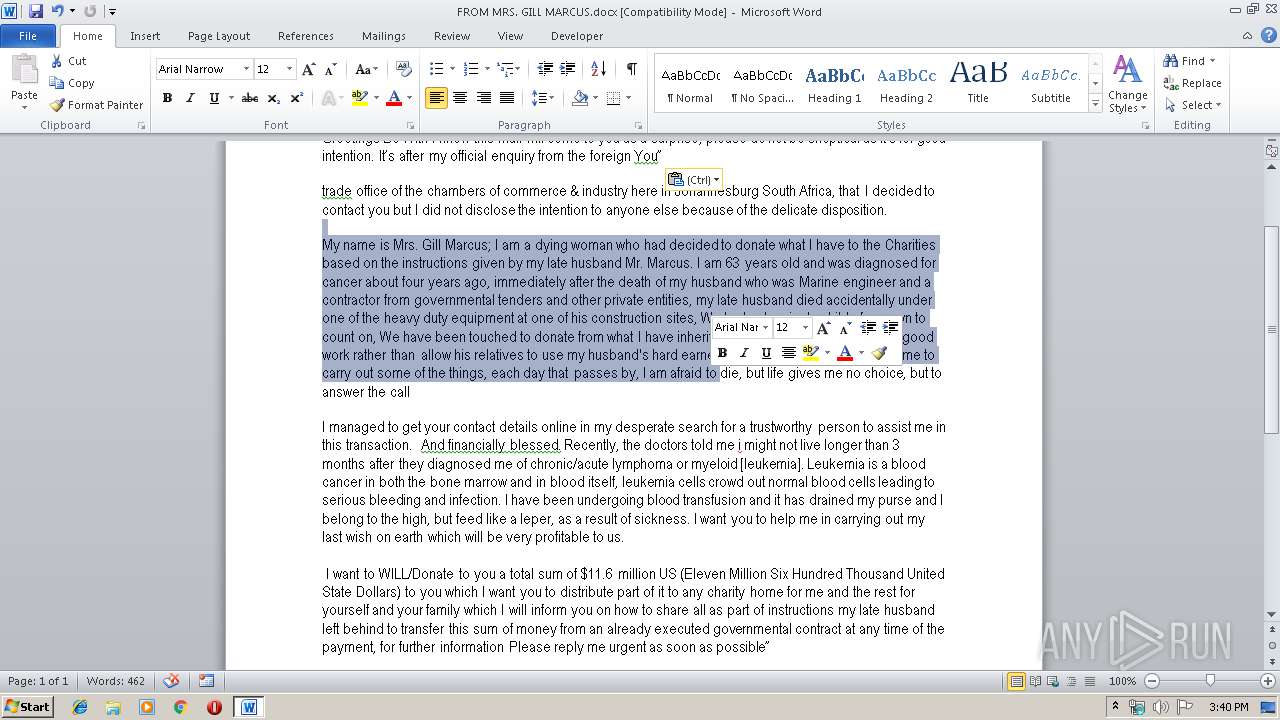The width and height of the screenshot is (1280, 720).
Task: Toggle Underline in the ribbon
Action: click(214, 98)
